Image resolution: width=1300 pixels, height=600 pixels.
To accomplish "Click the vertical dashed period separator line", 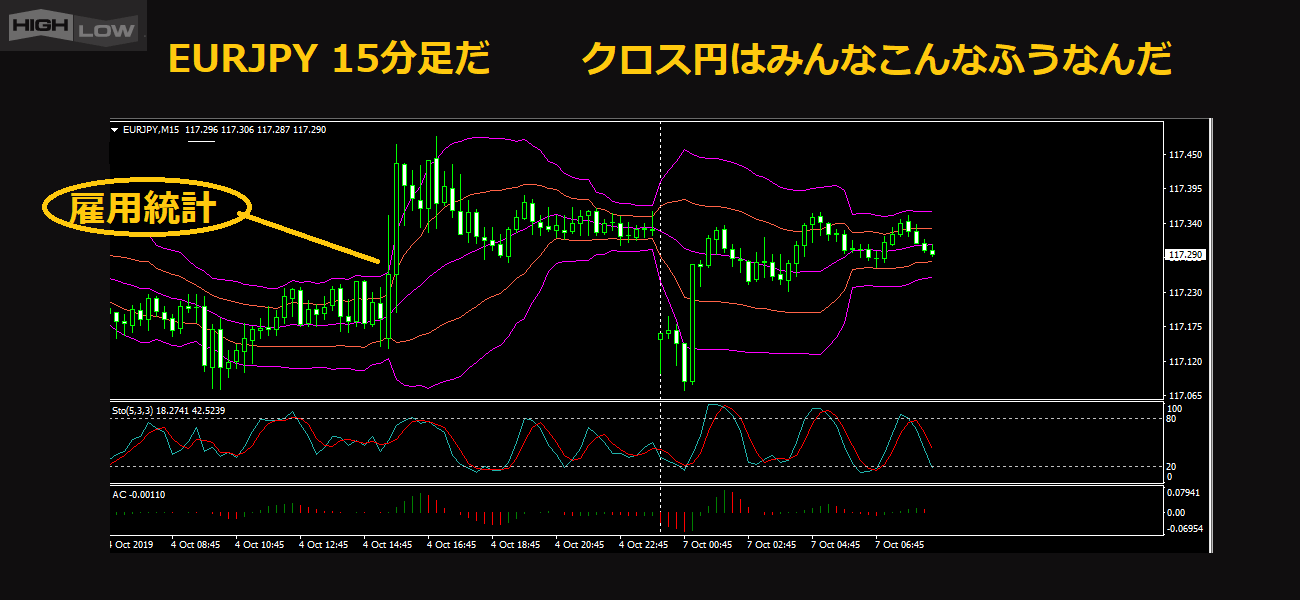I will pyautogui.click(x=660, y=300).
